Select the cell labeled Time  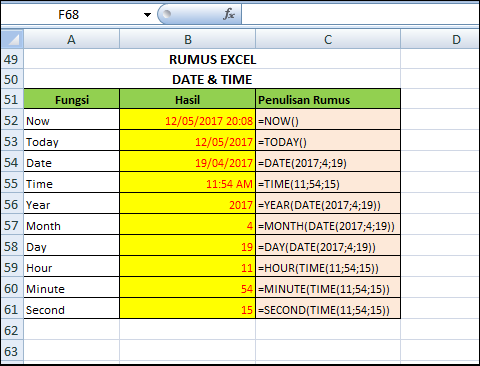[71, 183]
